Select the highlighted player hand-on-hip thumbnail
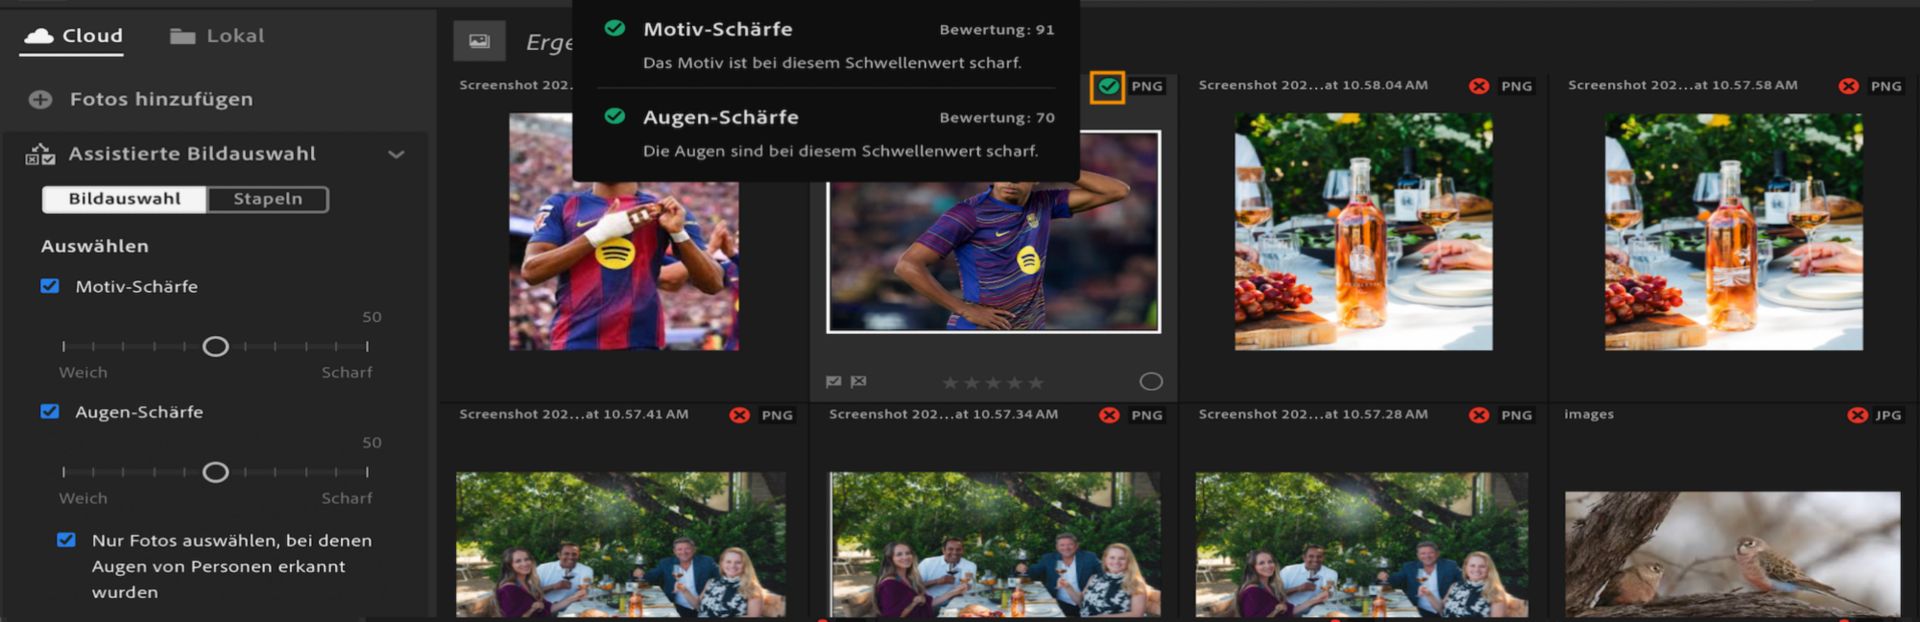The height and width of the screenshot is (622, 1920). click(x=994, y=232)
